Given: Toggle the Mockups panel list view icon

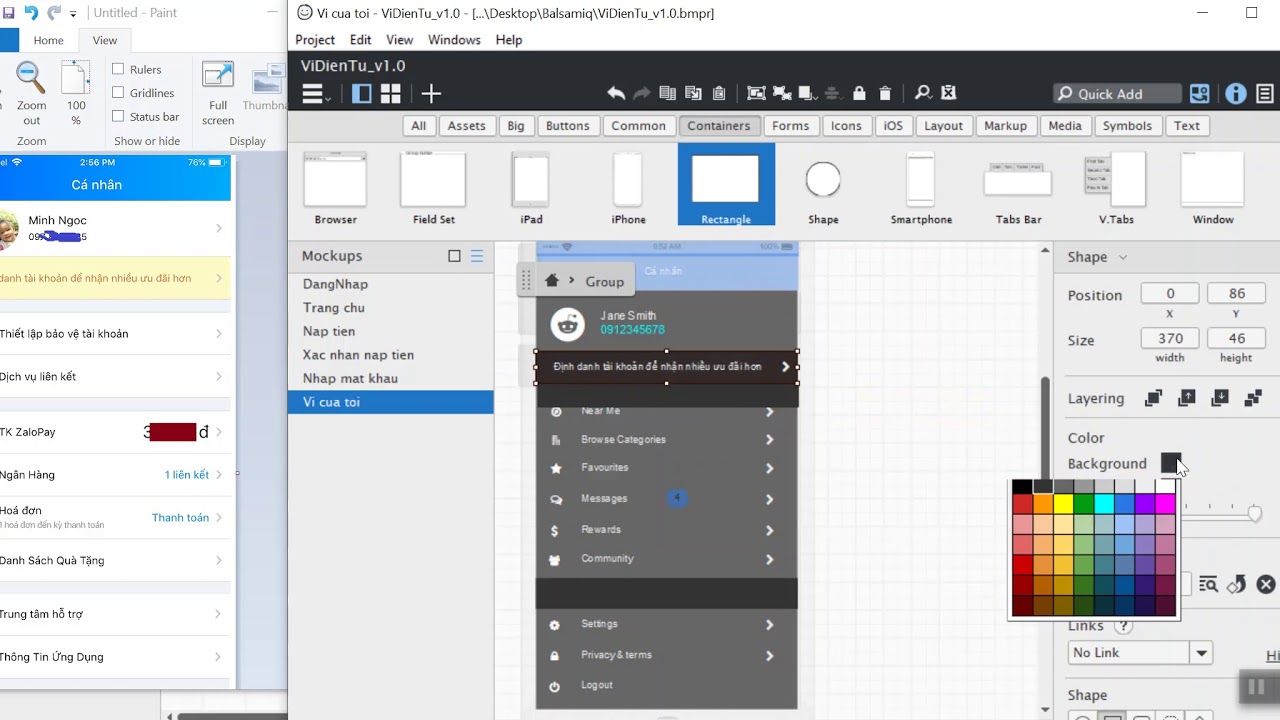Looking at the screenshot, I should click(477, 256).
